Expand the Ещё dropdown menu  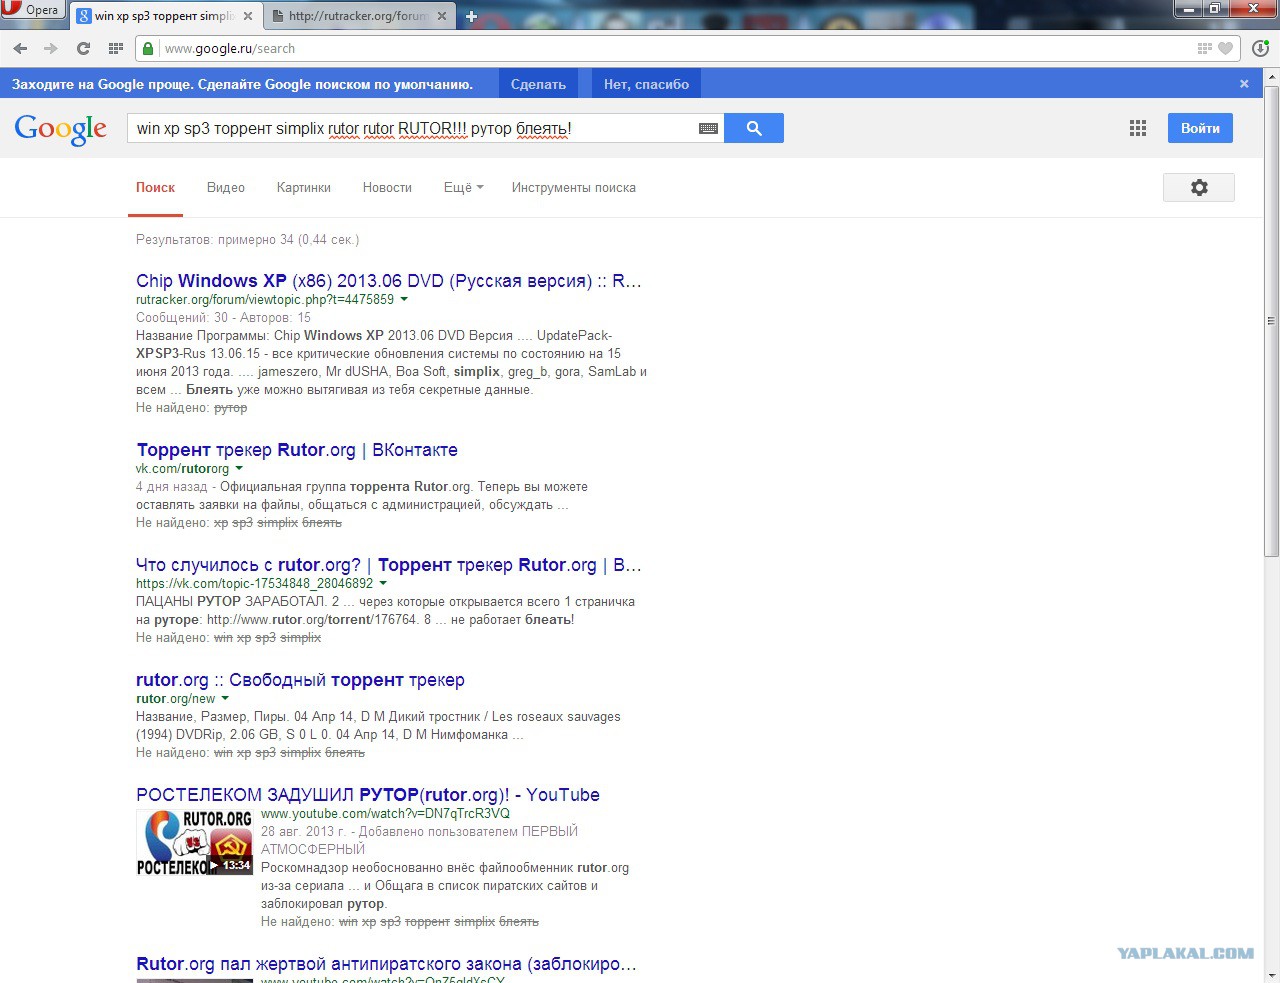click(463, 187)
